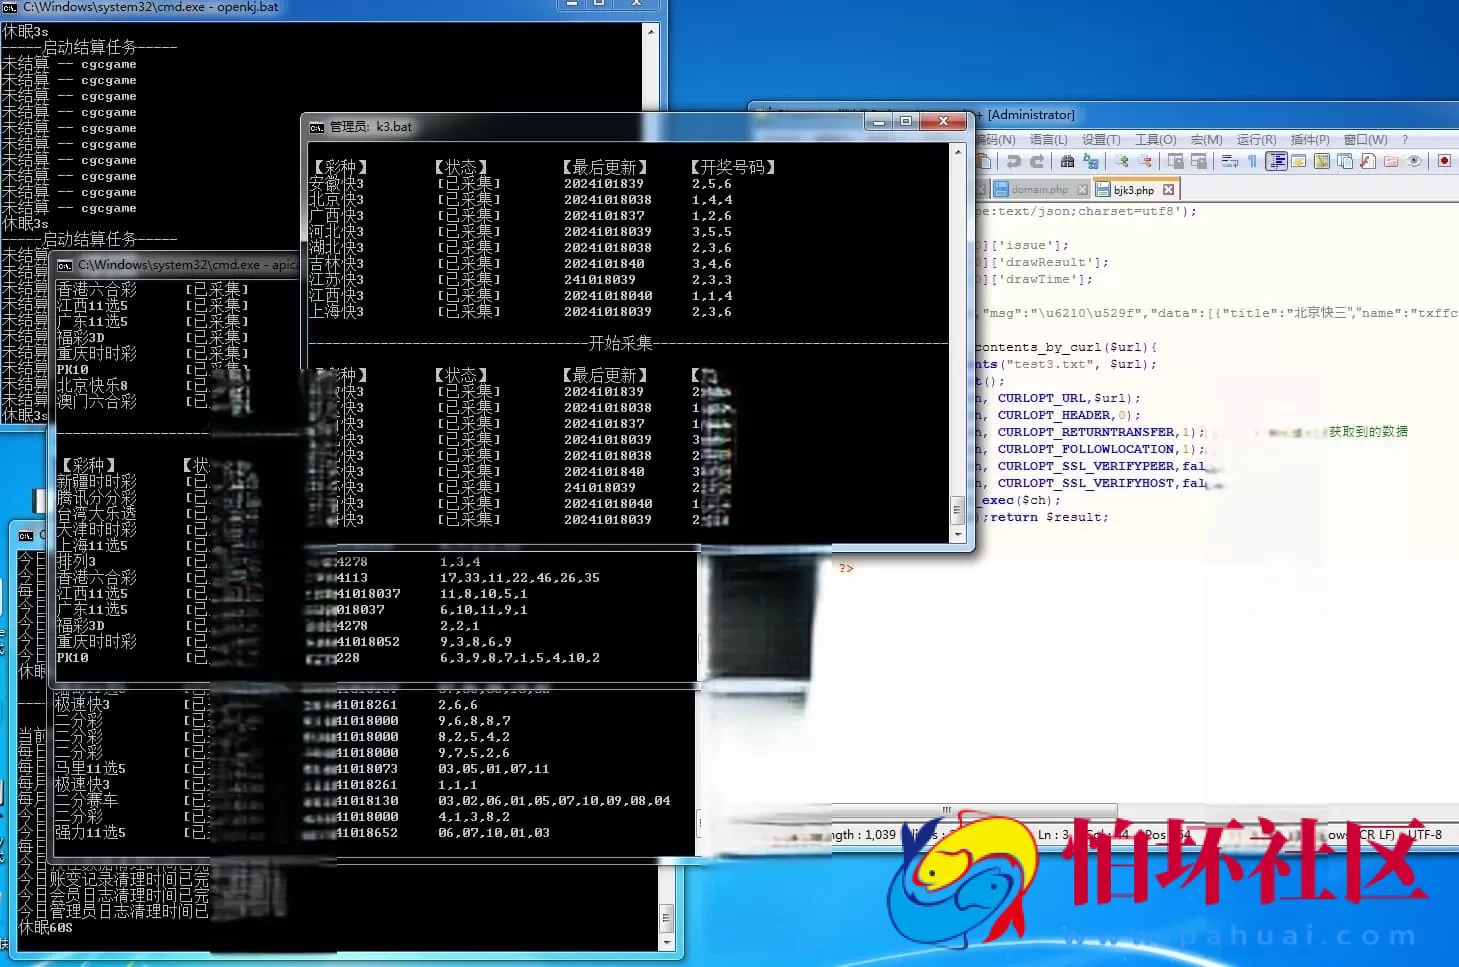The height and width of the screenshot is (967, 1459).
Task: Open the 插件(P) menu
Action: [1310, 140]
